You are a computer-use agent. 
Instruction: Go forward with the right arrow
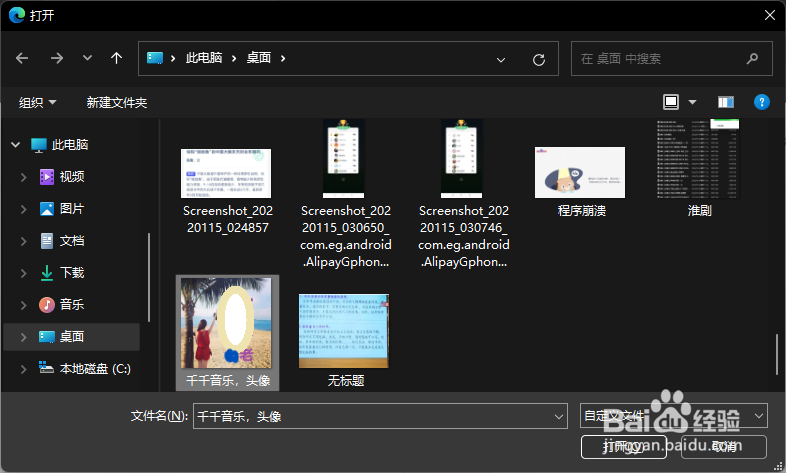coord(57,59)
